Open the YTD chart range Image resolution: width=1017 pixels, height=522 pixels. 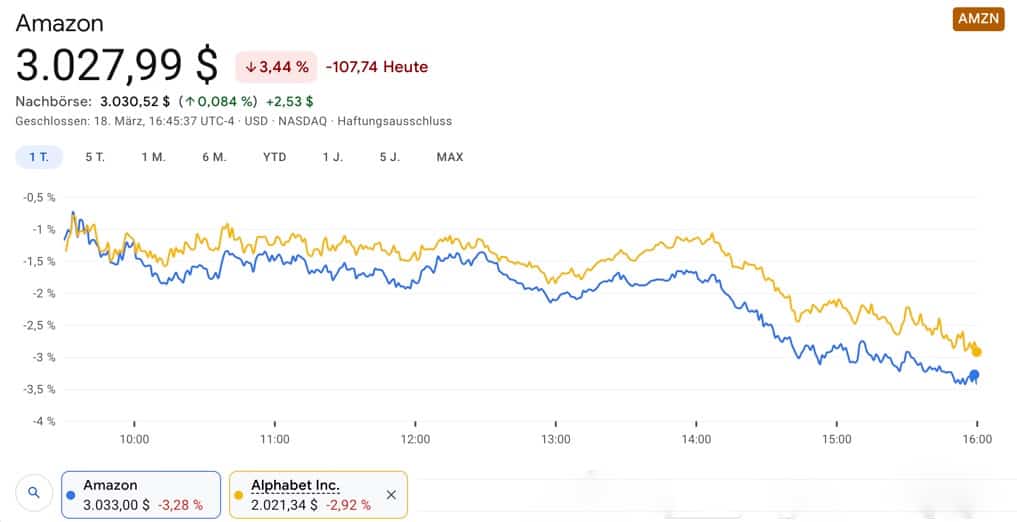coord(275,157)
